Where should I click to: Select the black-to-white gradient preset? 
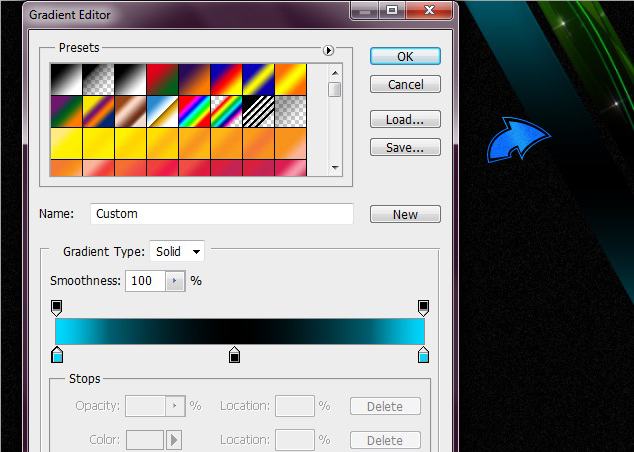(130, 78)
